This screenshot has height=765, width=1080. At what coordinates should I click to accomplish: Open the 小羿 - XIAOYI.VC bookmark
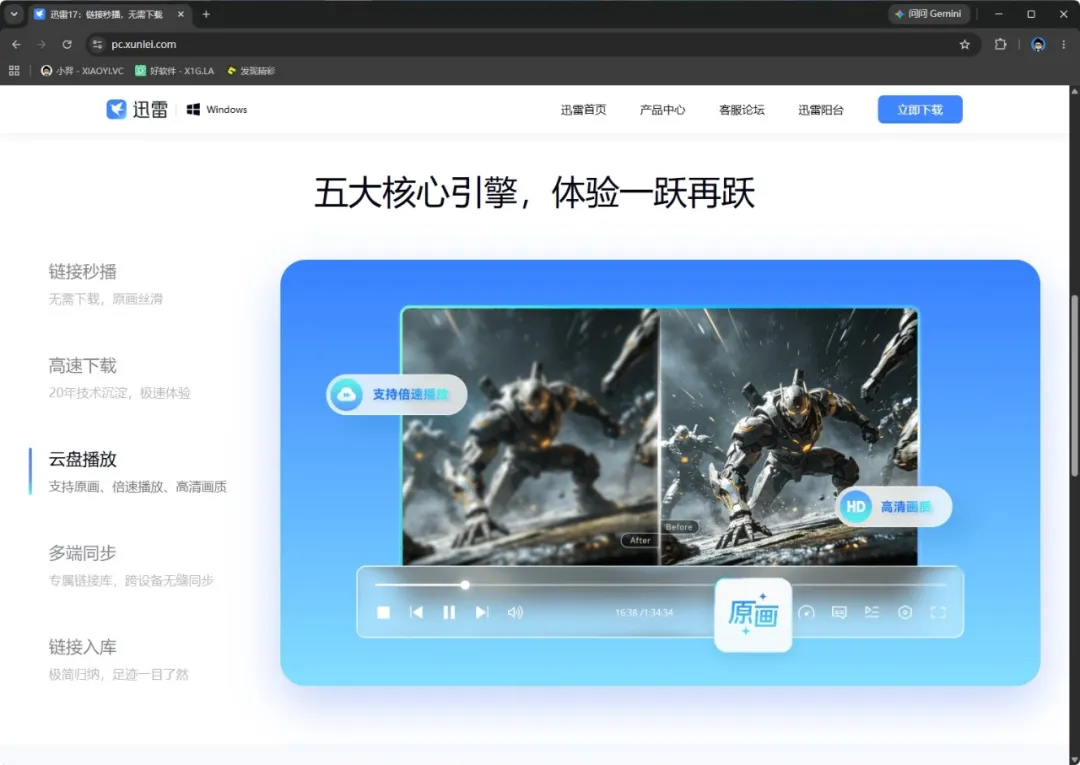point(82,70)
